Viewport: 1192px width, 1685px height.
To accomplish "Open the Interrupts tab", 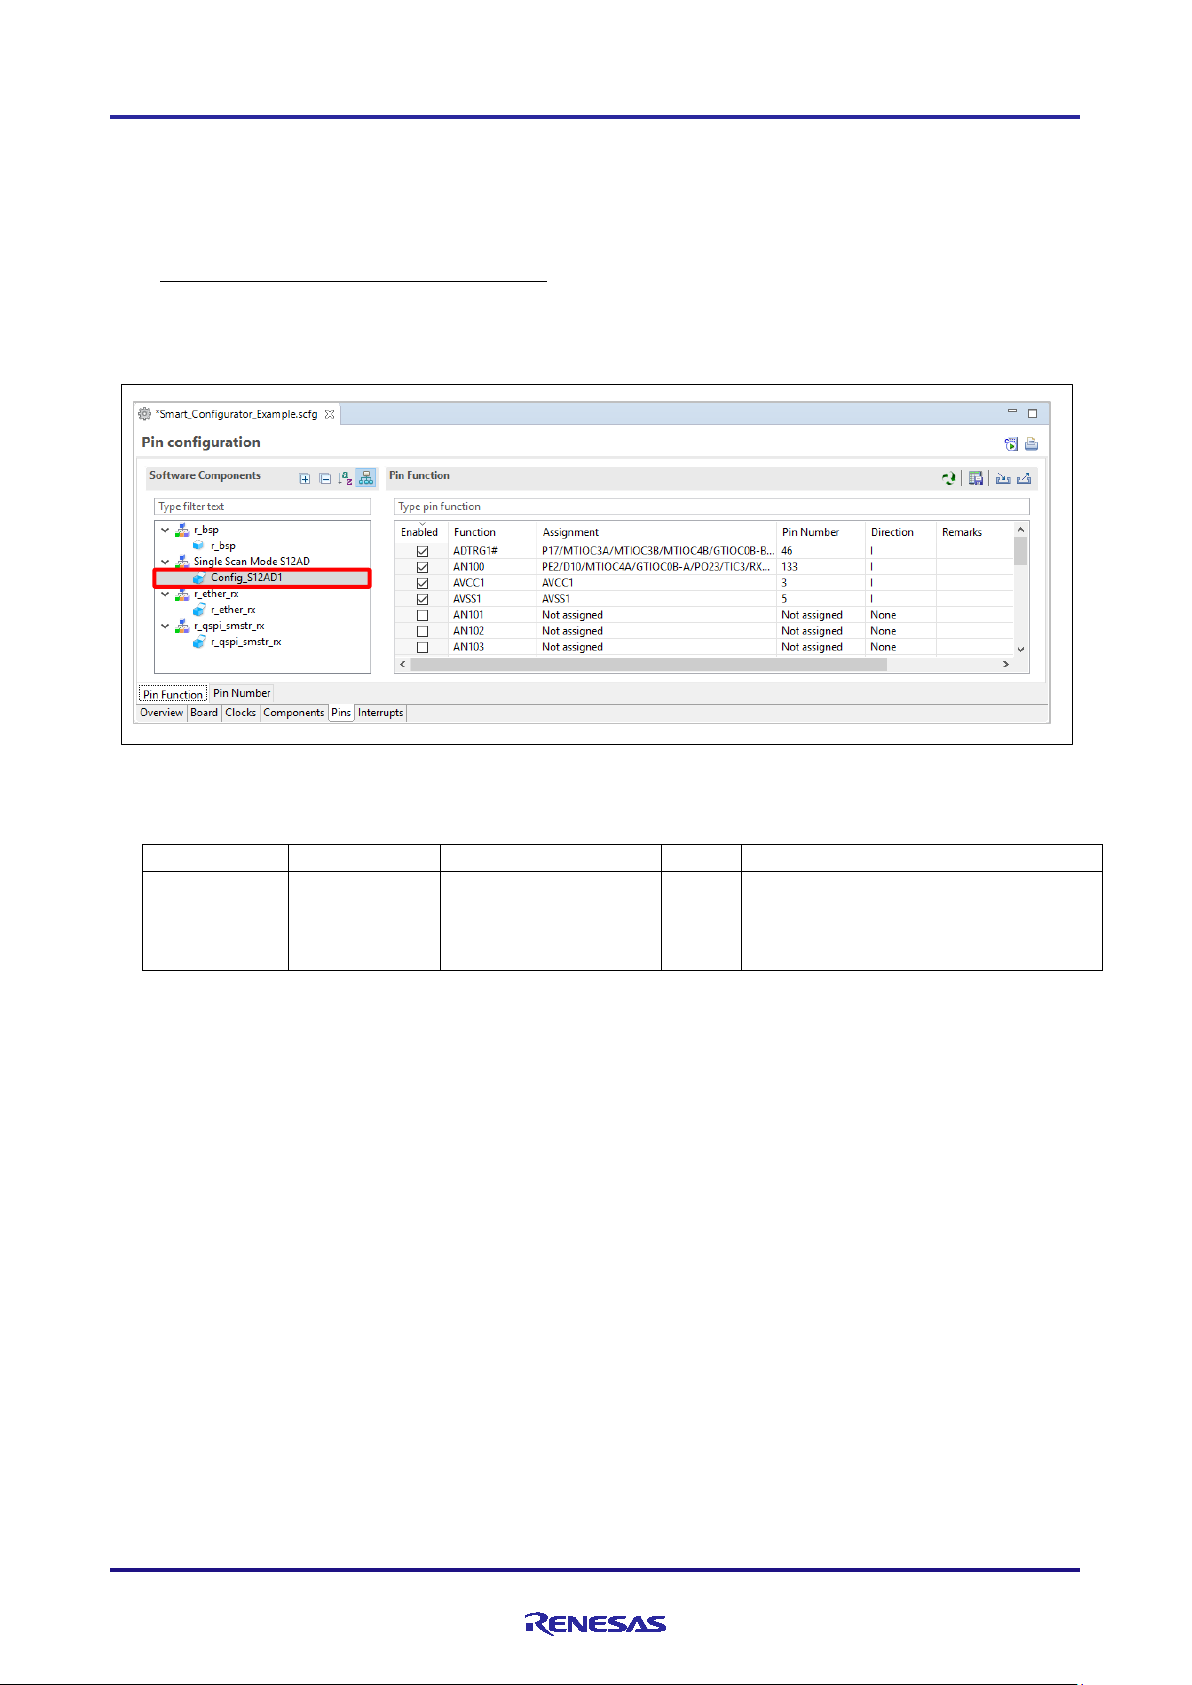I will pyautogui.click(x=381, y=713).
